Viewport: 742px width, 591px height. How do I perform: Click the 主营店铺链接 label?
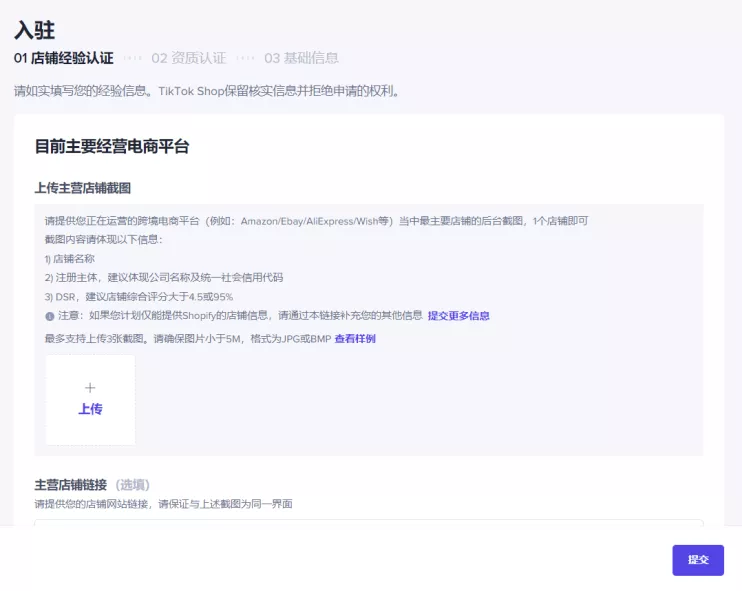(x=71, y=485)
